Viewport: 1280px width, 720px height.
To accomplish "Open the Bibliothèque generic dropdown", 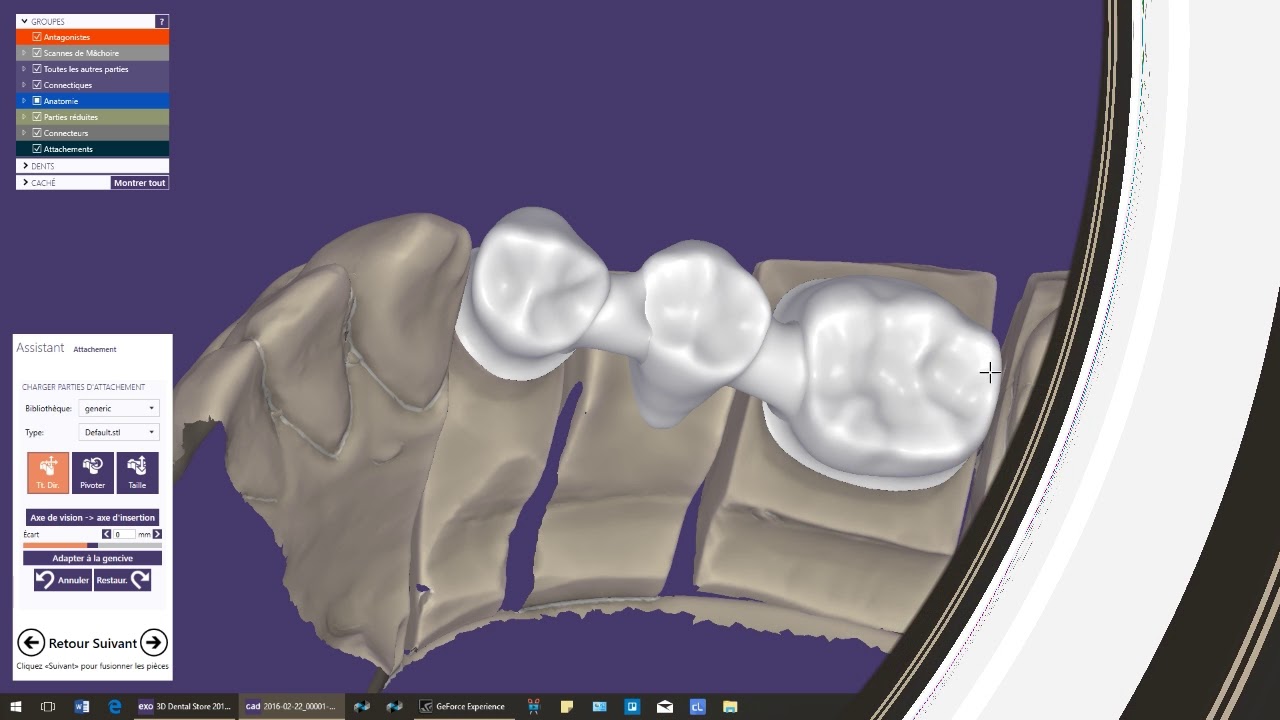I will pos(119,408).
